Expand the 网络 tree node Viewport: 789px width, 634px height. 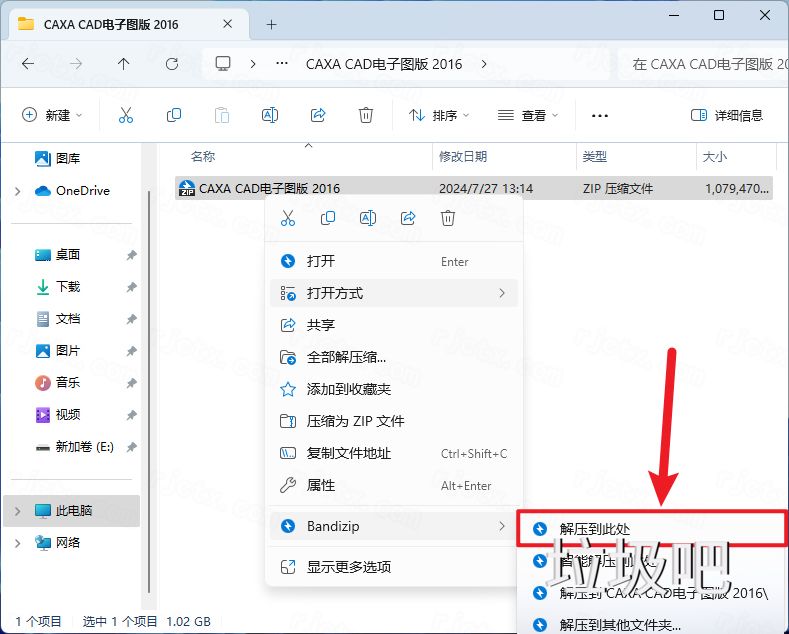click(18, 543)
